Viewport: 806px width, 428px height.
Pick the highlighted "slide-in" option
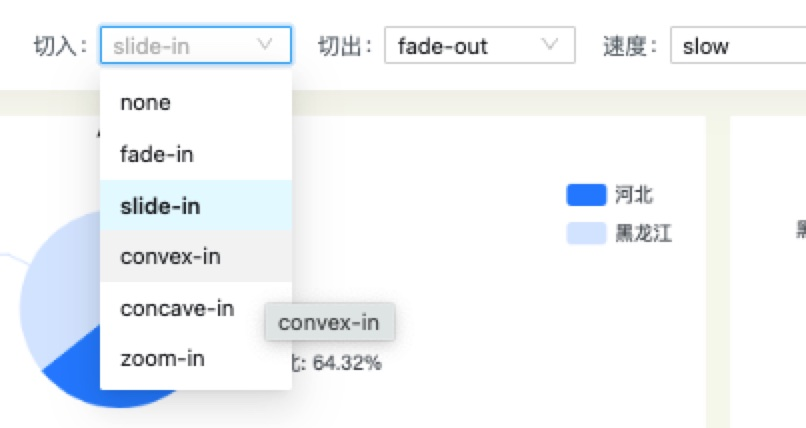click(160, 207)
